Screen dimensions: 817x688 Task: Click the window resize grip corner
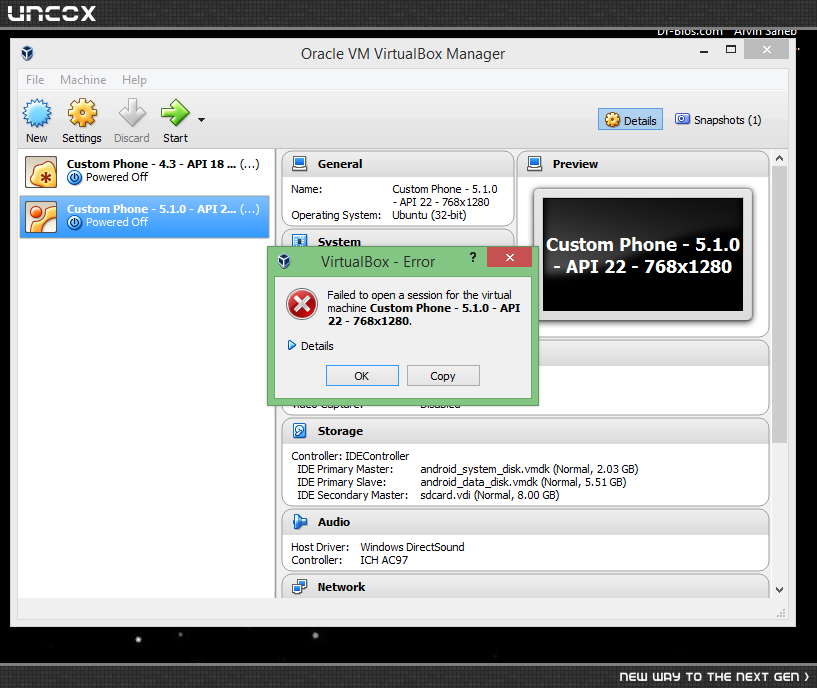tap(781, 613)
